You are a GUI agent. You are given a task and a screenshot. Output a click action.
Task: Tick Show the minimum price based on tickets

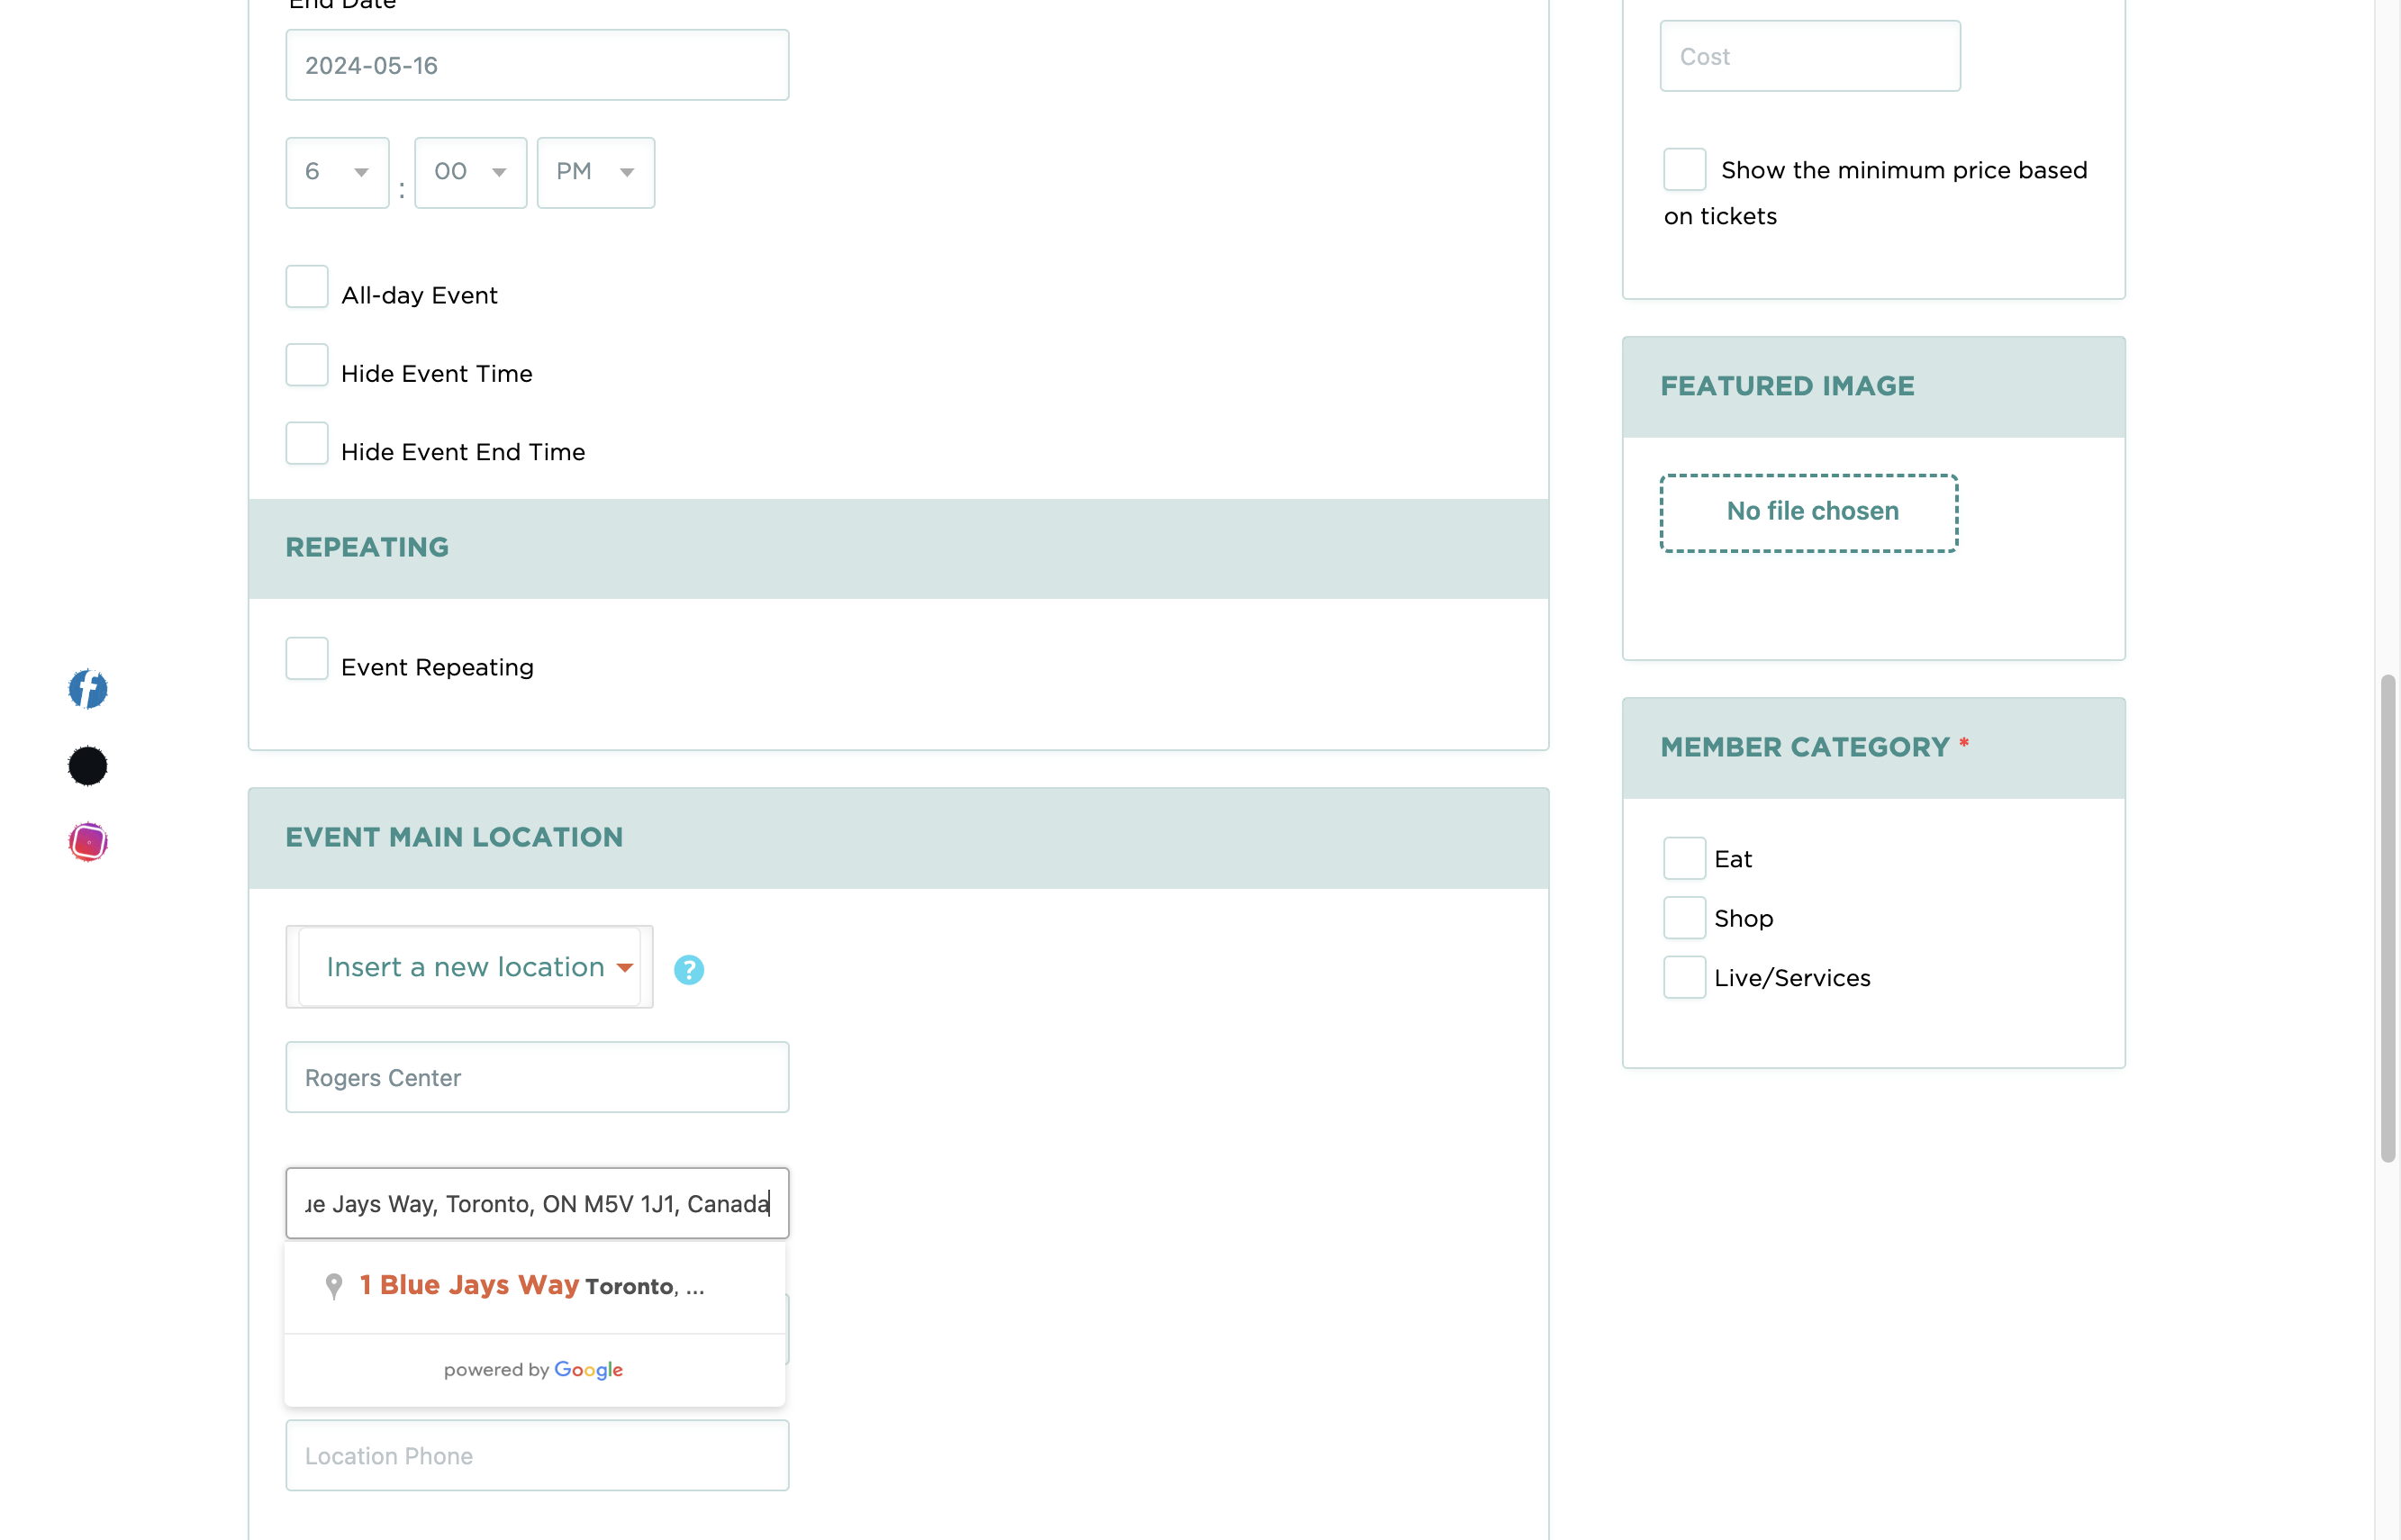[1685, 169]
